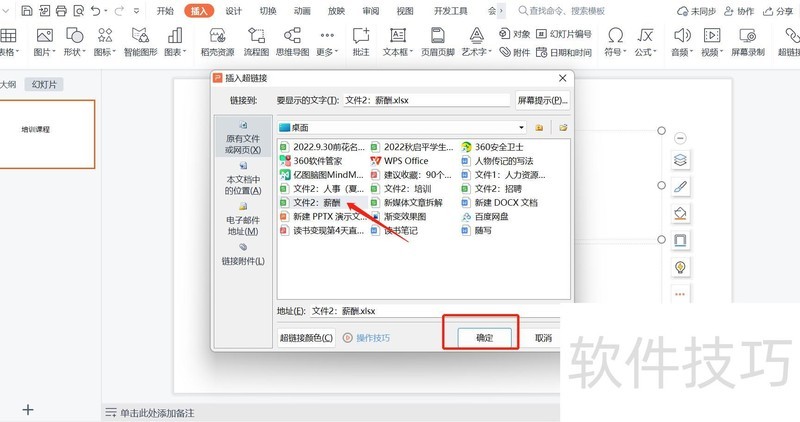Screen dimensions: 800x422
Task: Confirm with the 确定 button
Action: [484, 338]
